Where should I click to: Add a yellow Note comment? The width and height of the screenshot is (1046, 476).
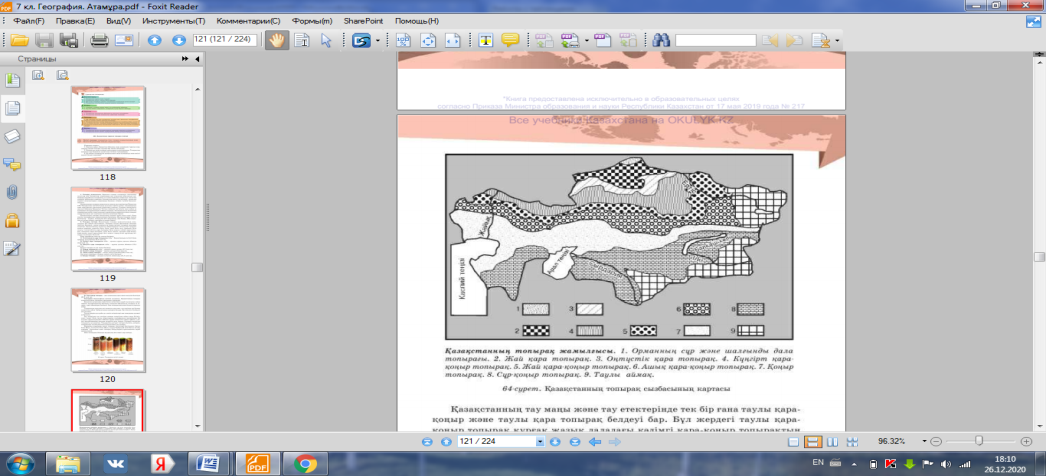tap(510, 40)
